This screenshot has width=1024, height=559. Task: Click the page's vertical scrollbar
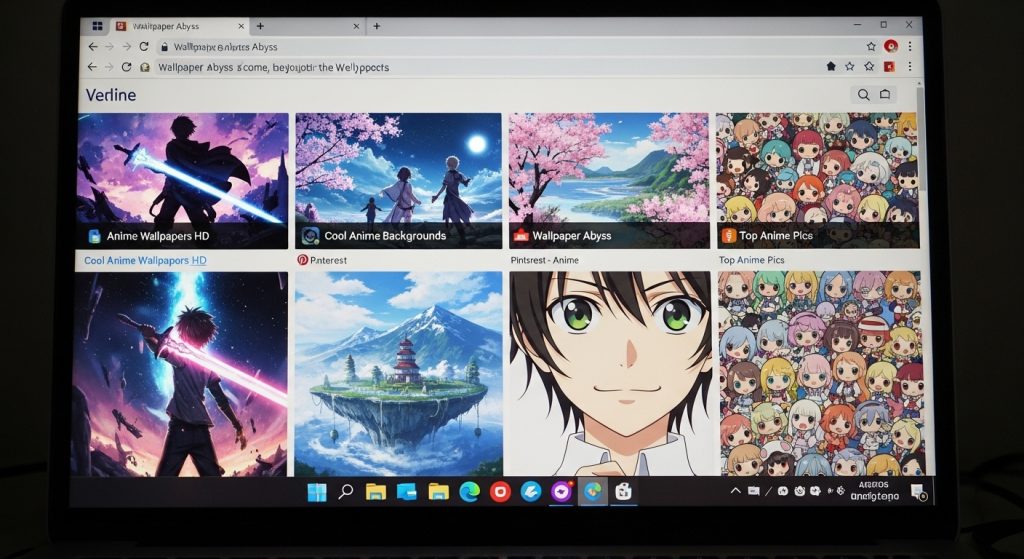coord(921,140)
